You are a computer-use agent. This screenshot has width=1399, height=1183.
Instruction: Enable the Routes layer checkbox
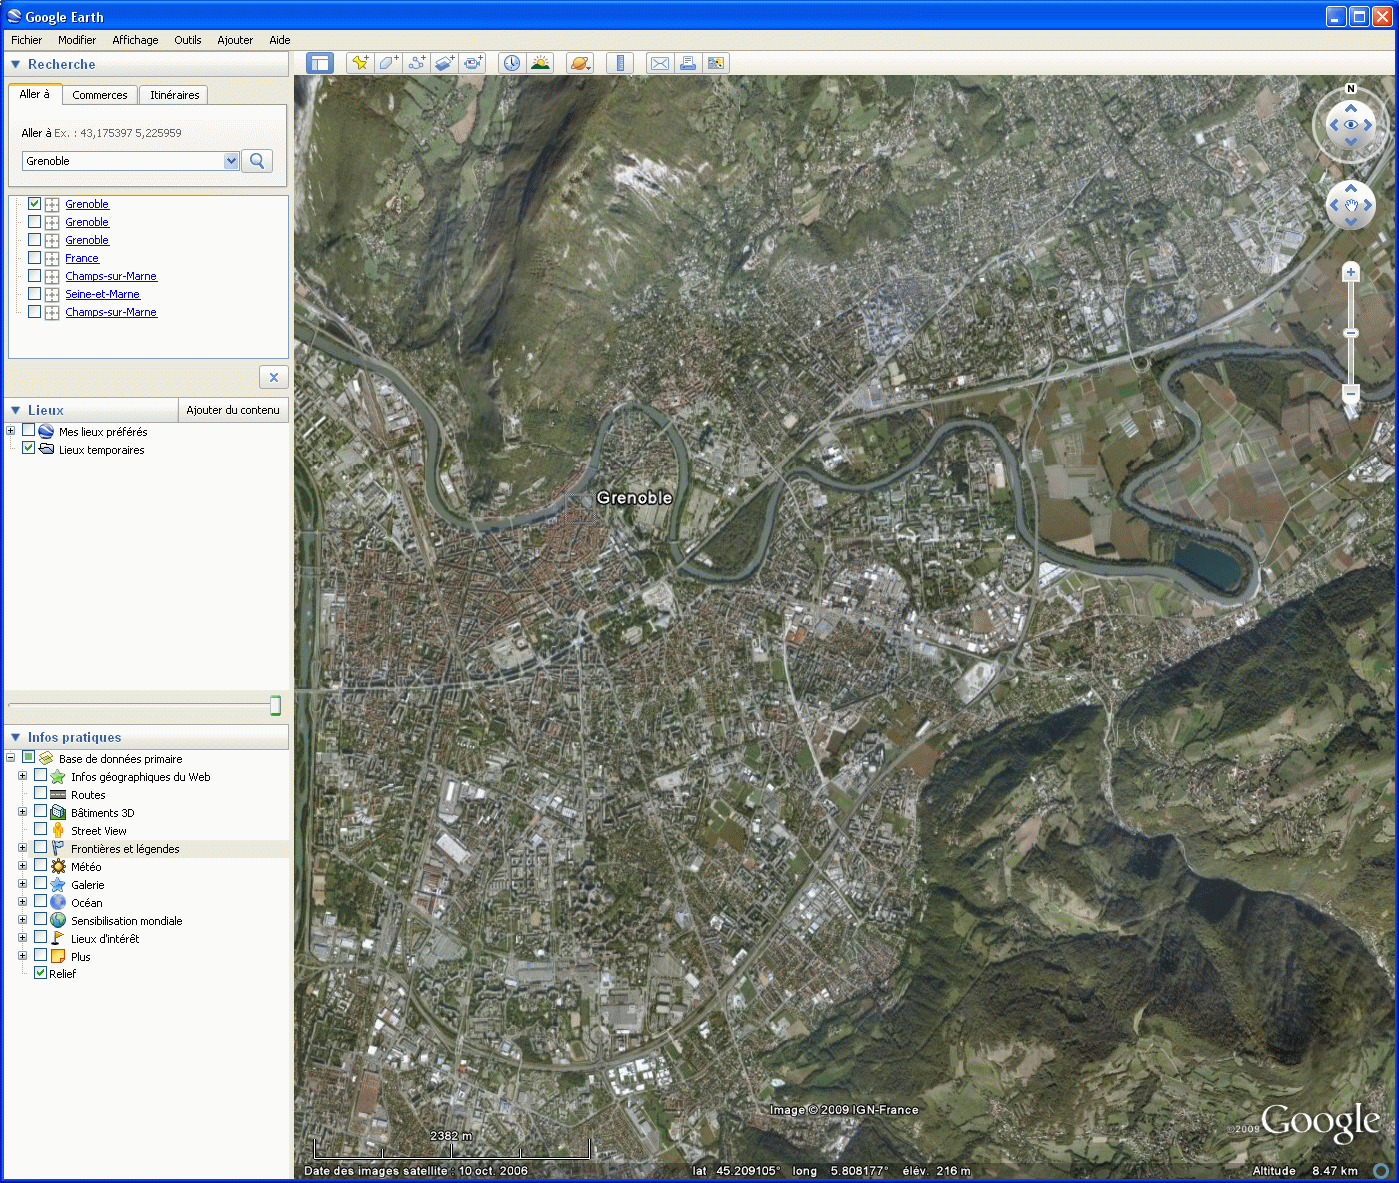(x=40, y=794)
